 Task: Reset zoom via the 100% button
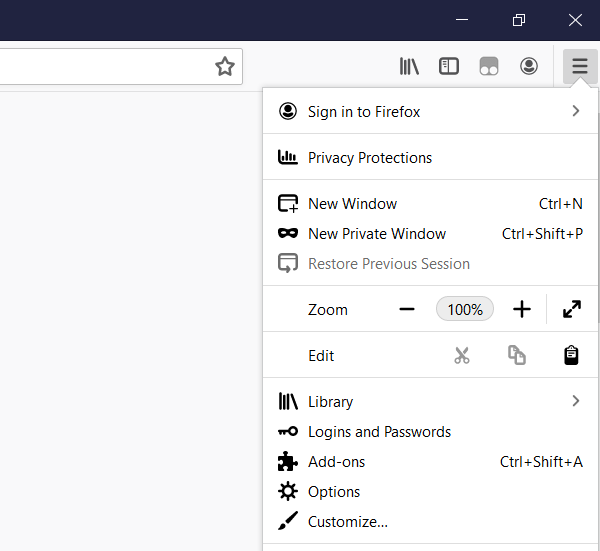[465, 309]
